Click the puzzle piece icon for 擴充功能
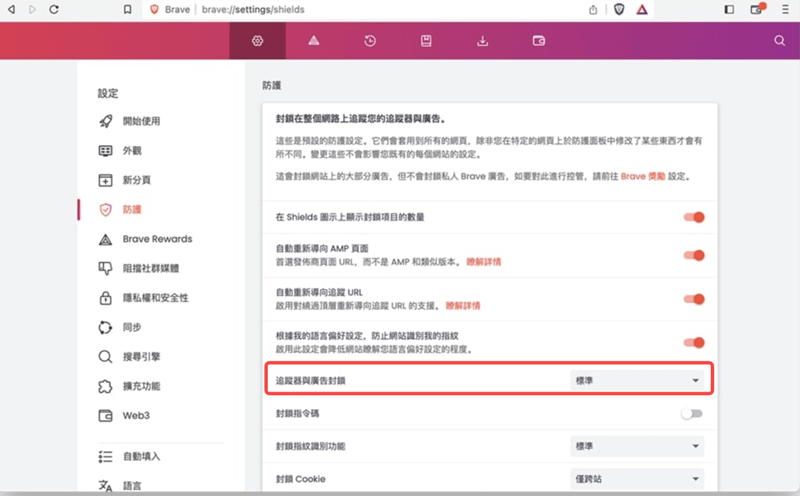Image resolution: width=800 pixels, height=496 pixels. 106,386
